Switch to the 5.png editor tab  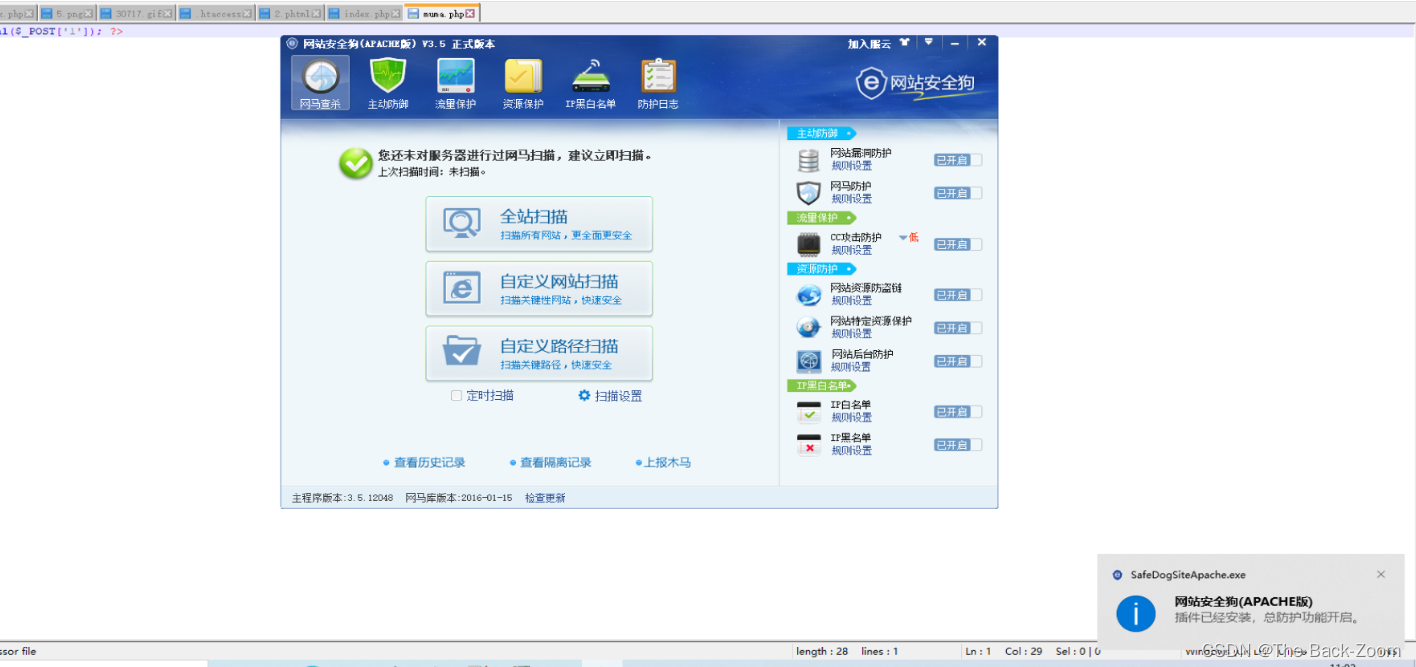[66, 14]
